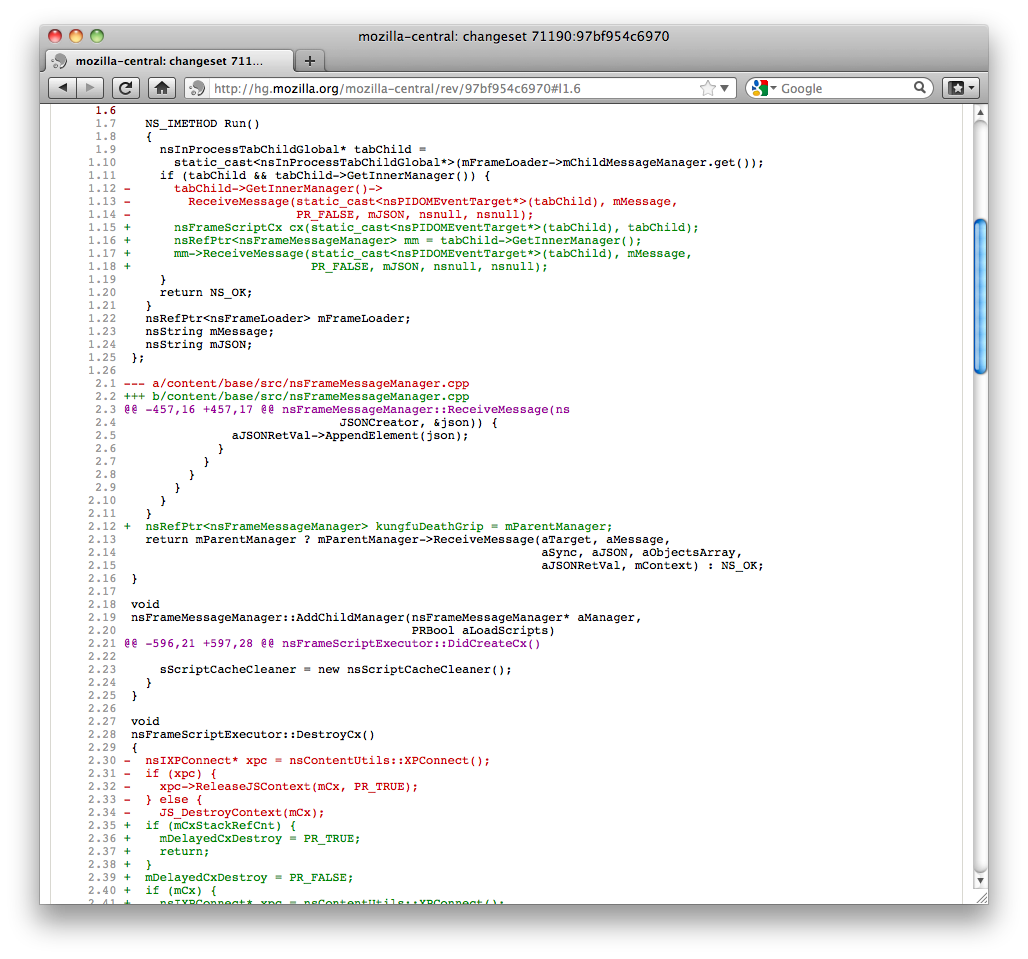The height and width of the screenshot is (959, 1028).
Task: Click 'aJSONRetVal->AppendElement(json);' code line
Action: [350, 435]
